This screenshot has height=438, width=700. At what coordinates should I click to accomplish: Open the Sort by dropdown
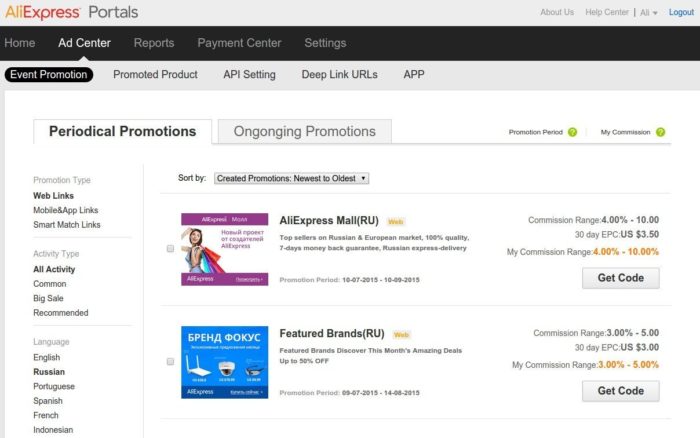pos(292,178)
